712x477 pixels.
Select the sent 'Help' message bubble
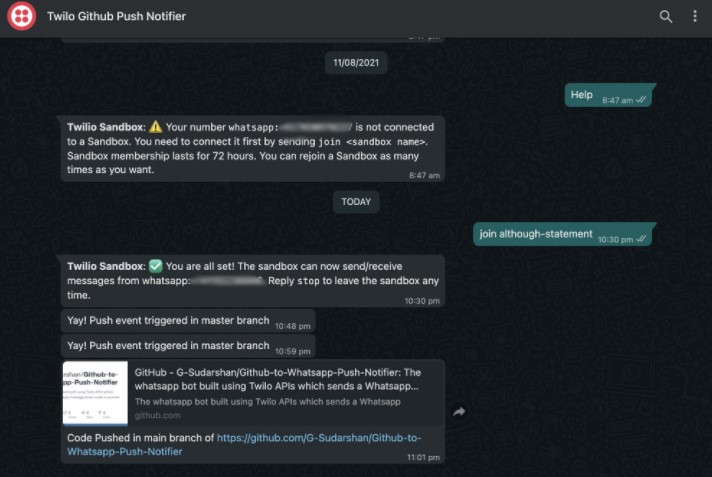[608, 95]
